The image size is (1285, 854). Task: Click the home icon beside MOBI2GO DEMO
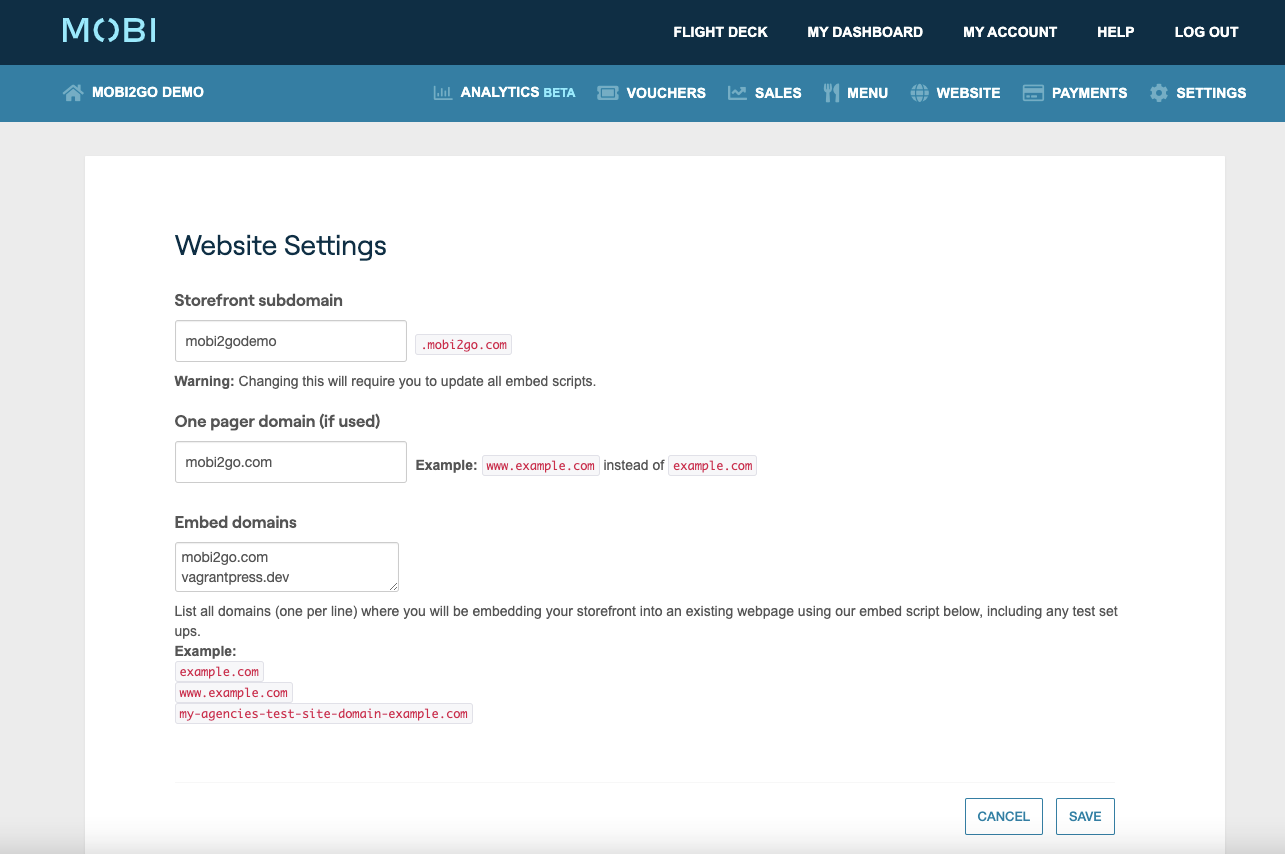[x=73, y=93]
